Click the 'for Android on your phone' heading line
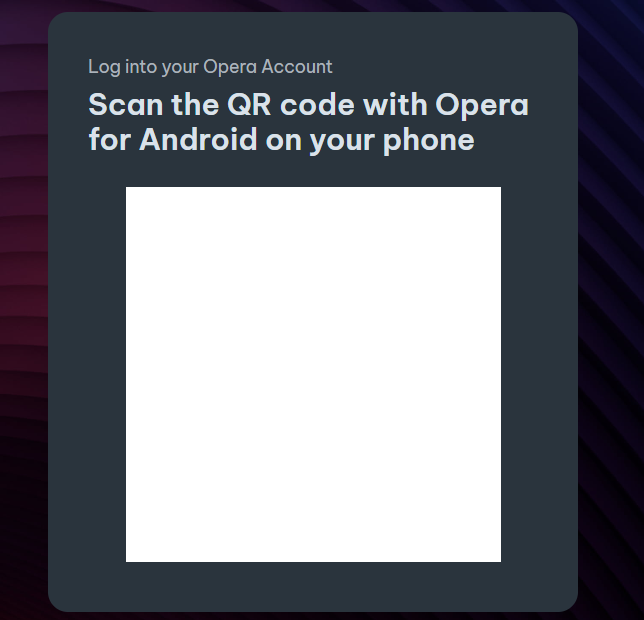Image resolution: width=644 pixels, height=620 pixels. 281,140
